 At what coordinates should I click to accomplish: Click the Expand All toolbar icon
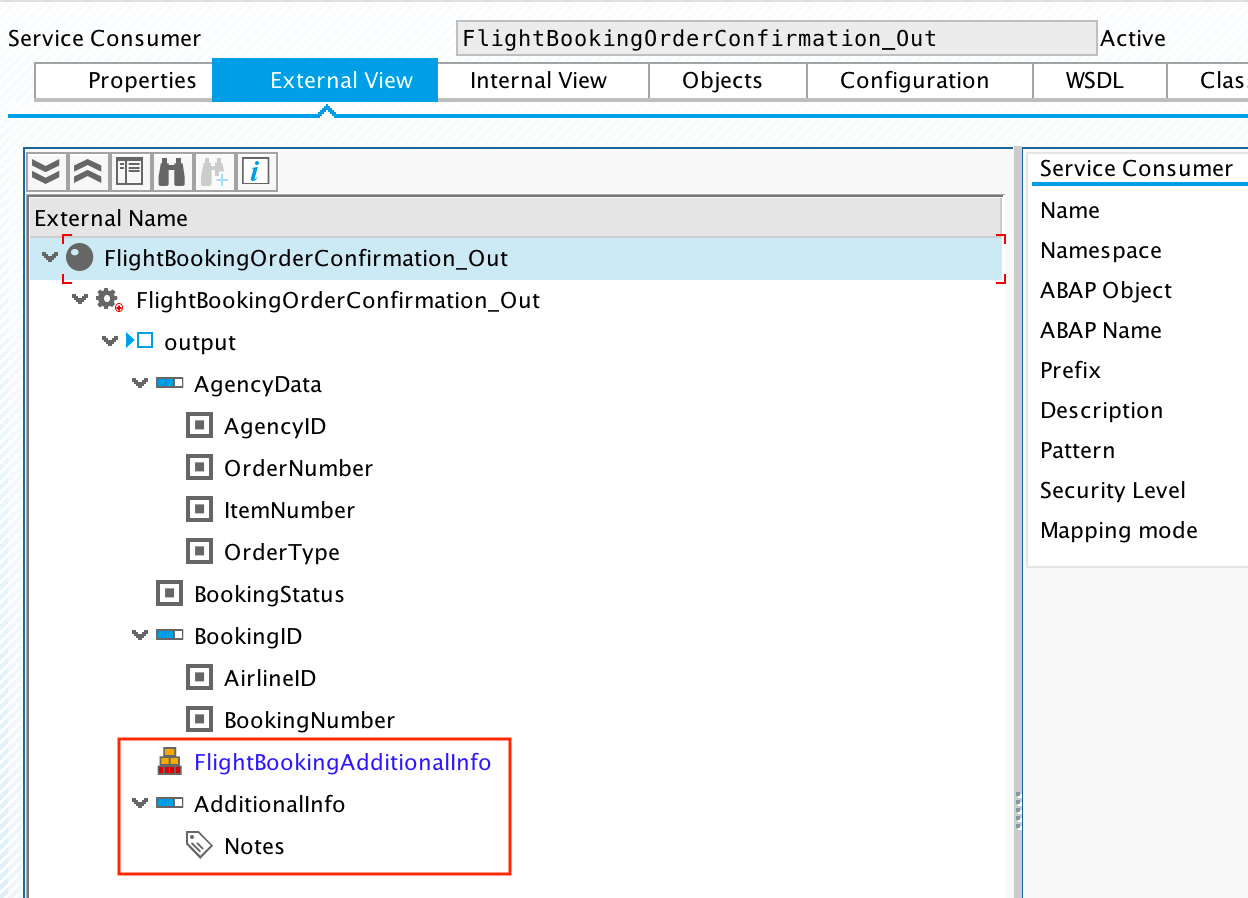pos(46,171)
